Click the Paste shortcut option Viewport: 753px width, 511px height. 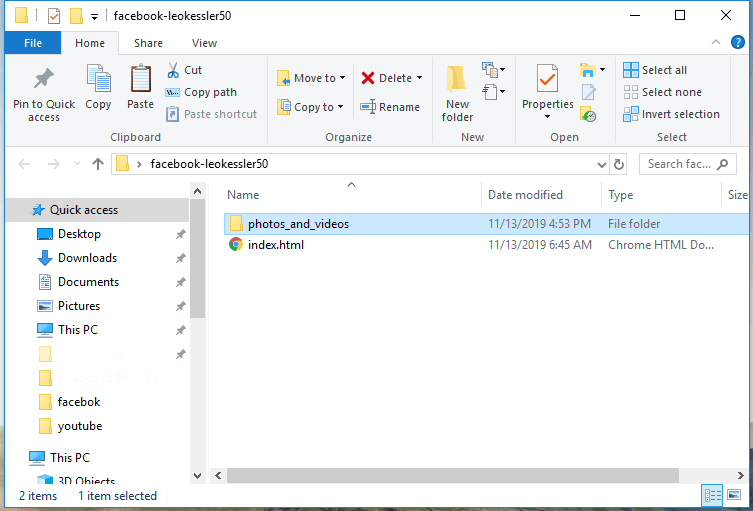click(211, 114)
